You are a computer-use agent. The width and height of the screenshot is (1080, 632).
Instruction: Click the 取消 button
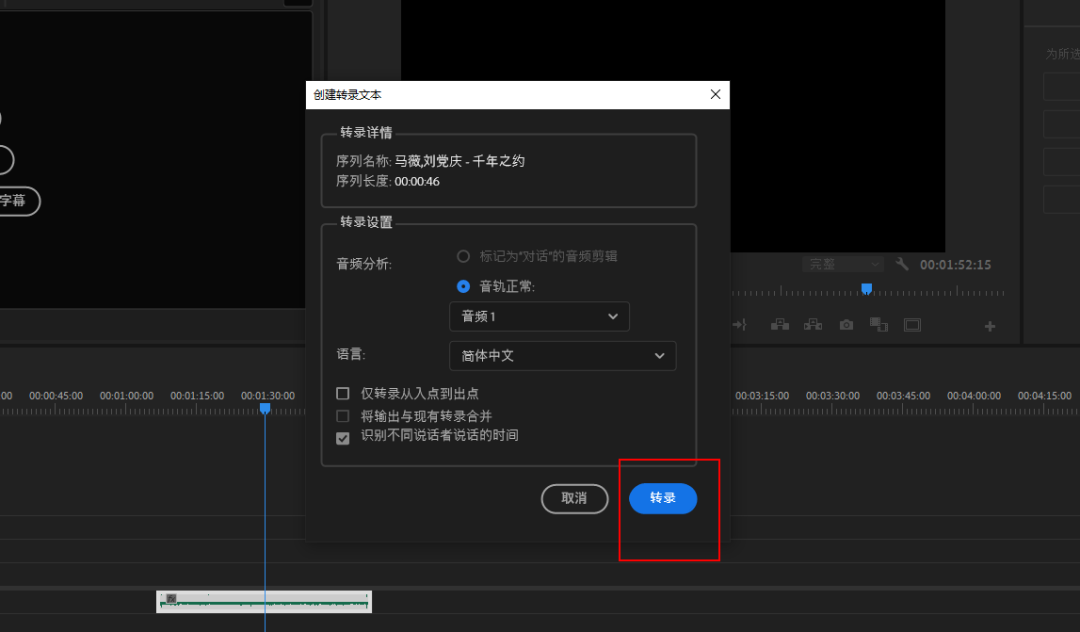click(574, 498)
